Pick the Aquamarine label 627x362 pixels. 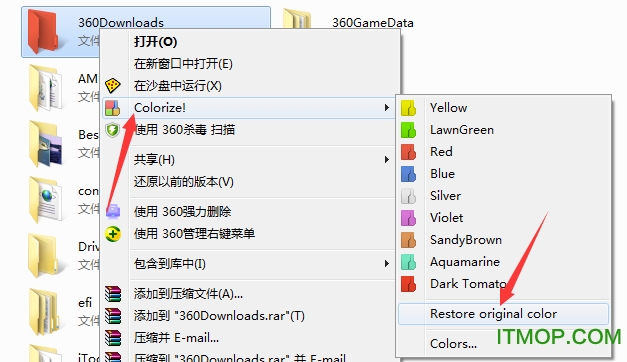pyautogui.click(x=465, y=262)
